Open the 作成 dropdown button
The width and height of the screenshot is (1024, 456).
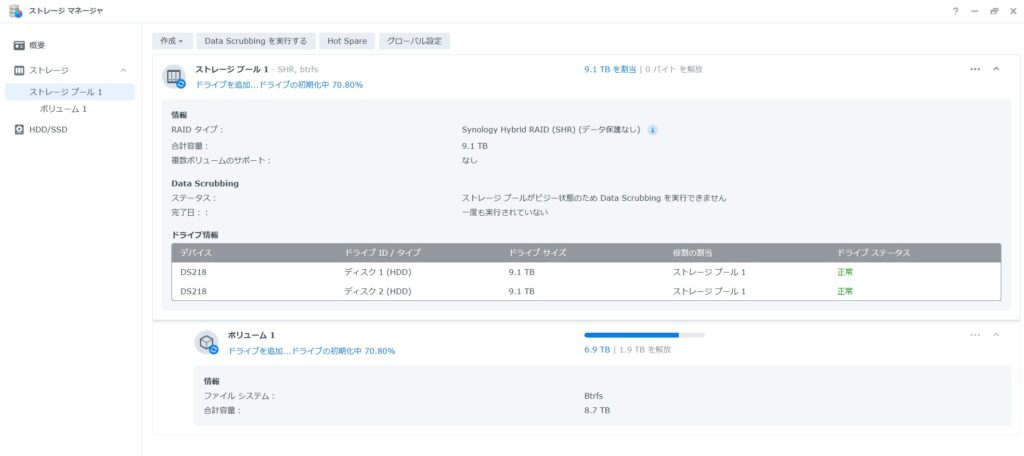coord(172,41)
